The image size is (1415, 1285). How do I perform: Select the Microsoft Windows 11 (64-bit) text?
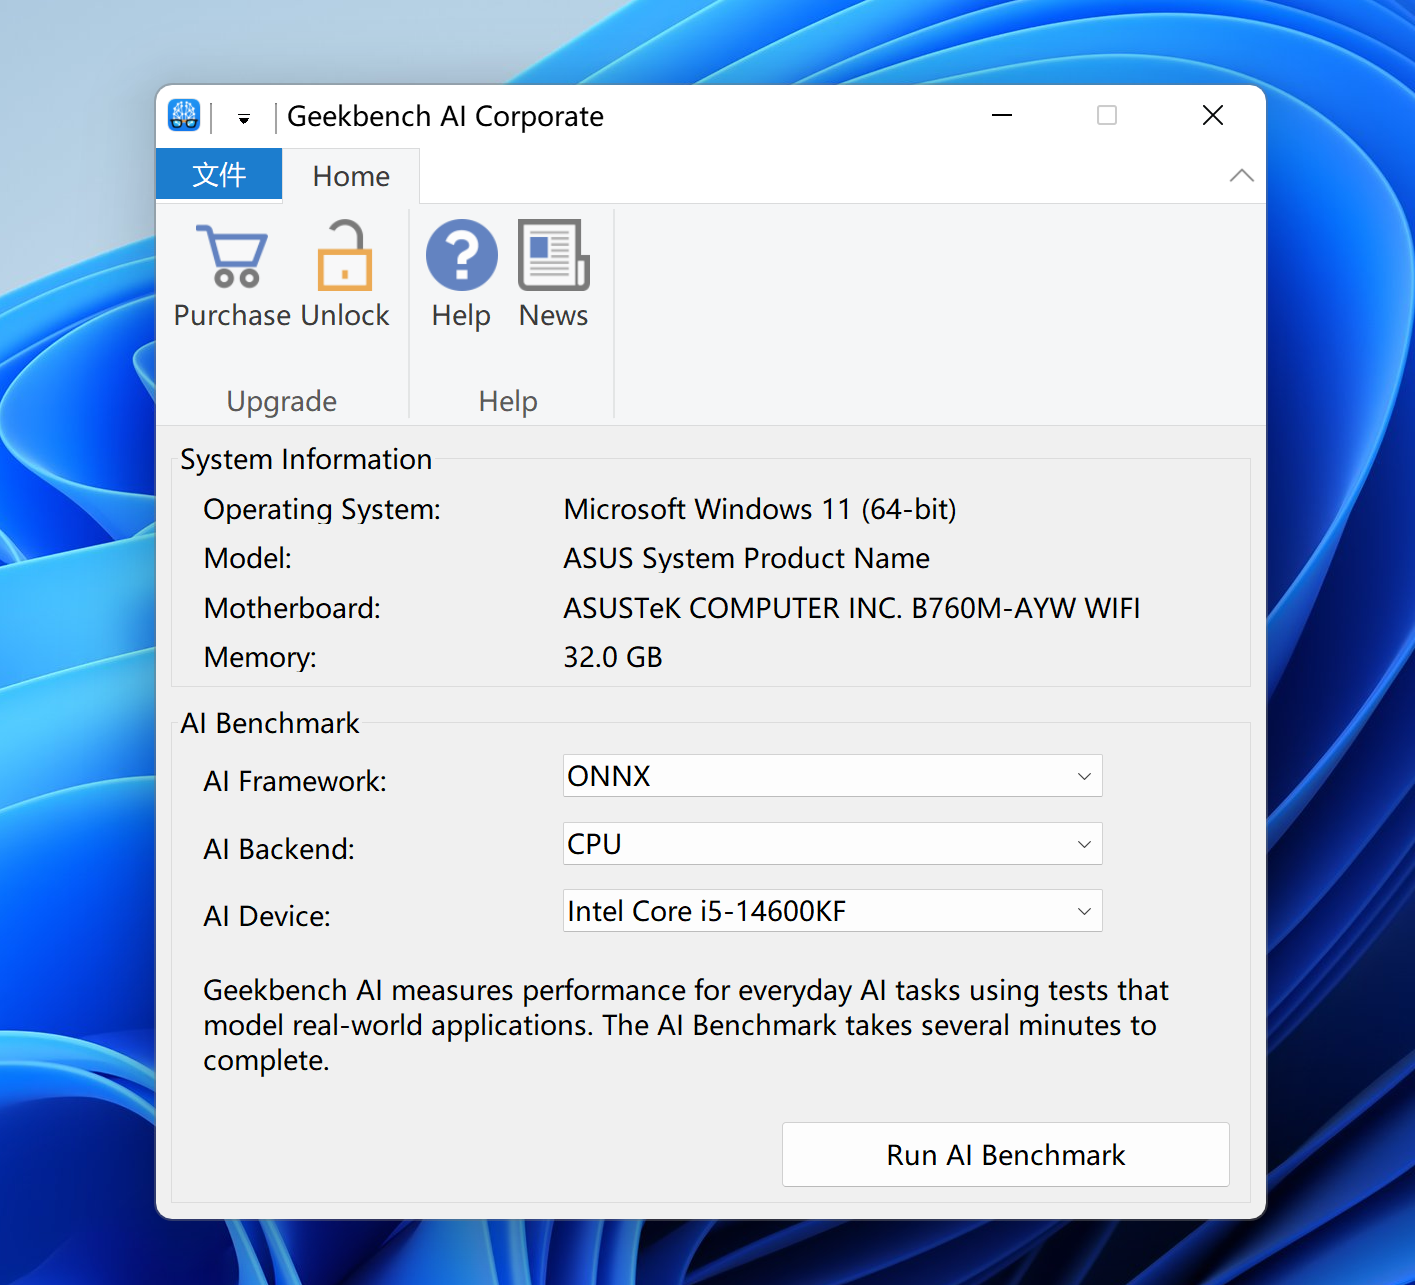point(760,509)
